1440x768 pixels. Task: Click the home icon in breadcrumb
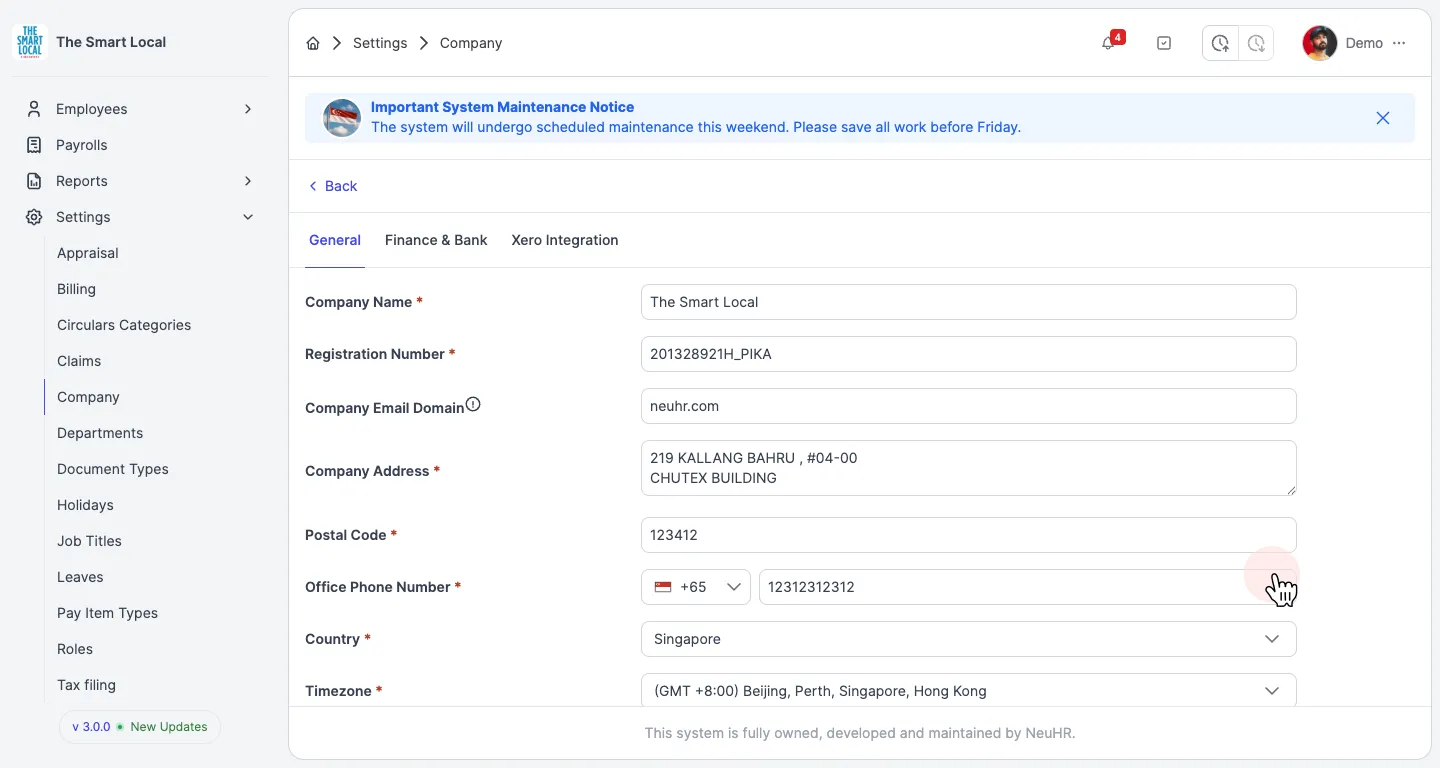(x=313, y=43)
